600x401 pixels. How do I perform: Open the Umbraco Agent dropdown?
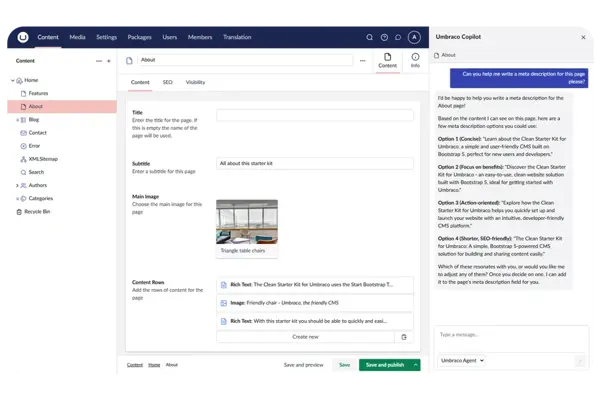point(462,360)
